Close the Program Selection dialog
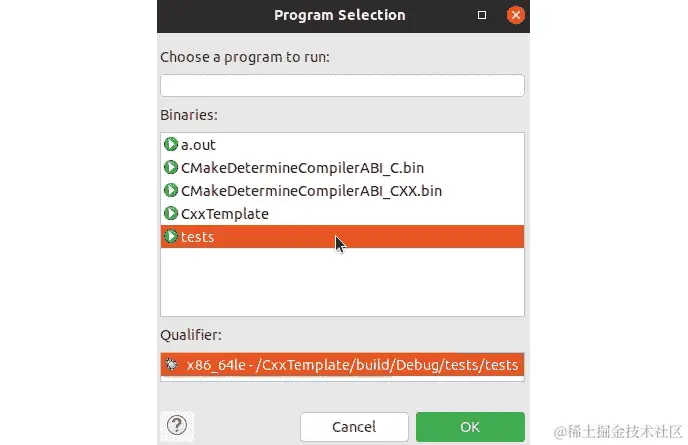The width and height of the screenshot is (688, 445). click(x=516, y=15)
